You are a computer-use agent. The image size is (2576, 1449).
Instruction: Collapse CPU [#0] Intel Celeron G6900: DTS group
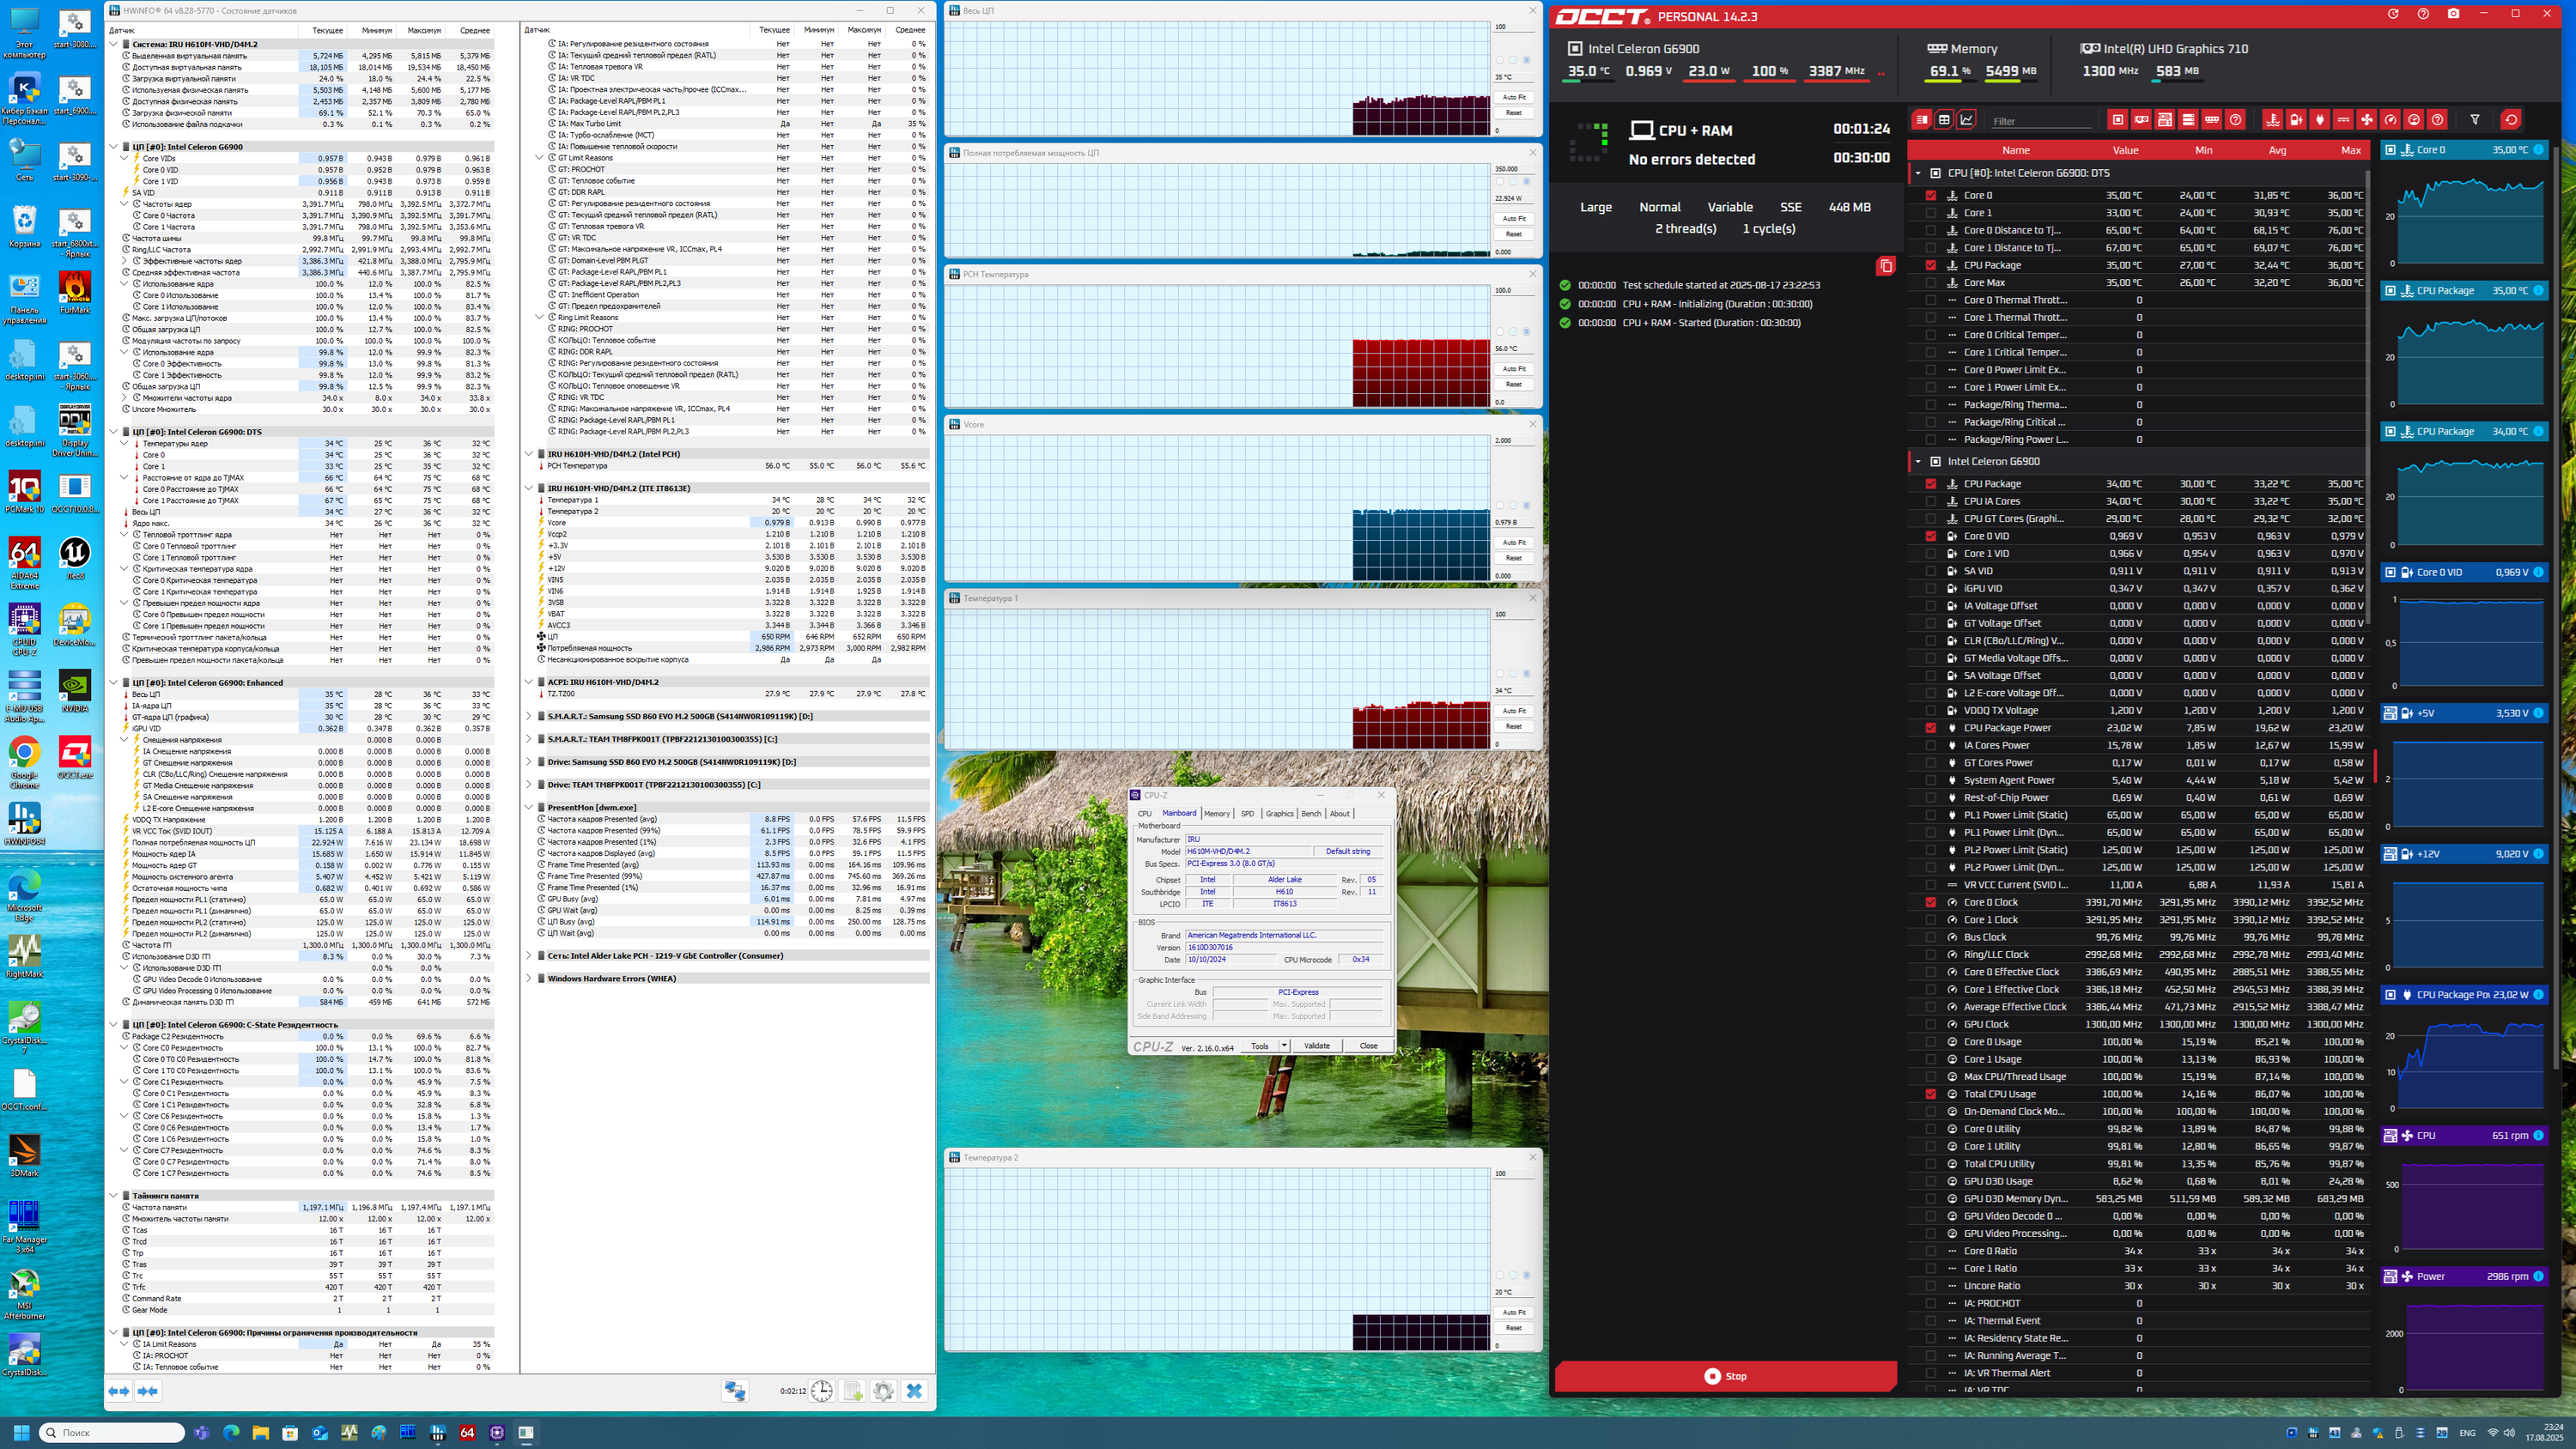(x=1918, y=173)
